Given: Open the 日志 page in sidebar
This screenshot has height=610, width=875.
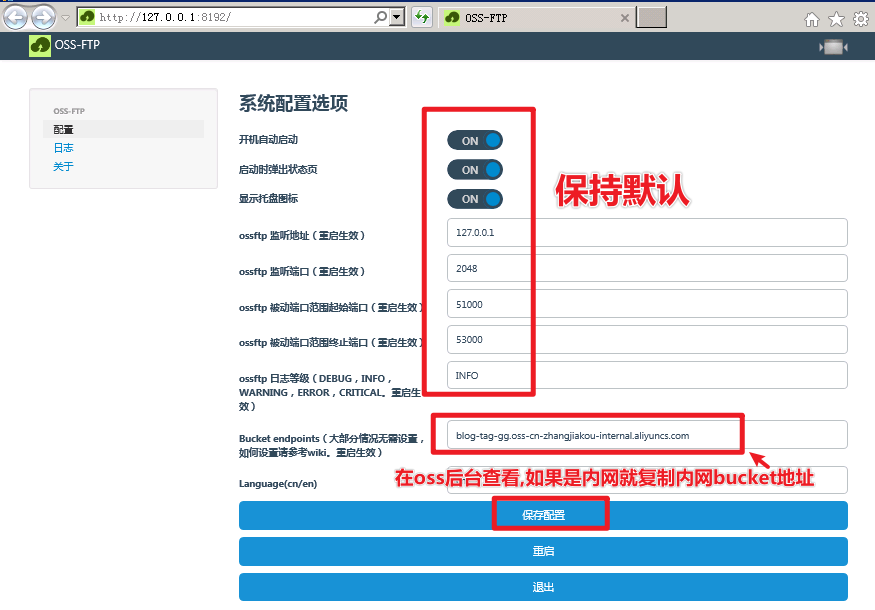Looking at the screenshot, I should click(63, 148).
